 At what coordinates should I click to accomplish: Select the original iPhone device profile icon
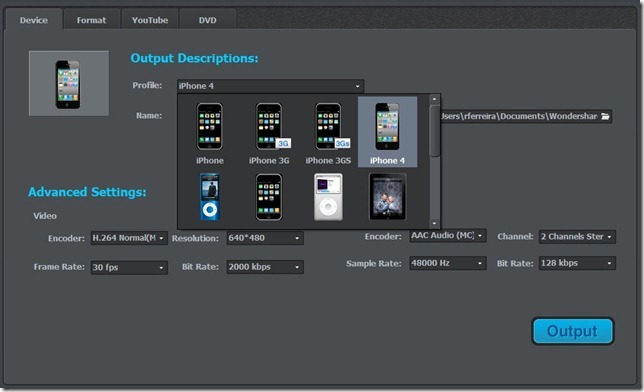click(x=209, y=127)
